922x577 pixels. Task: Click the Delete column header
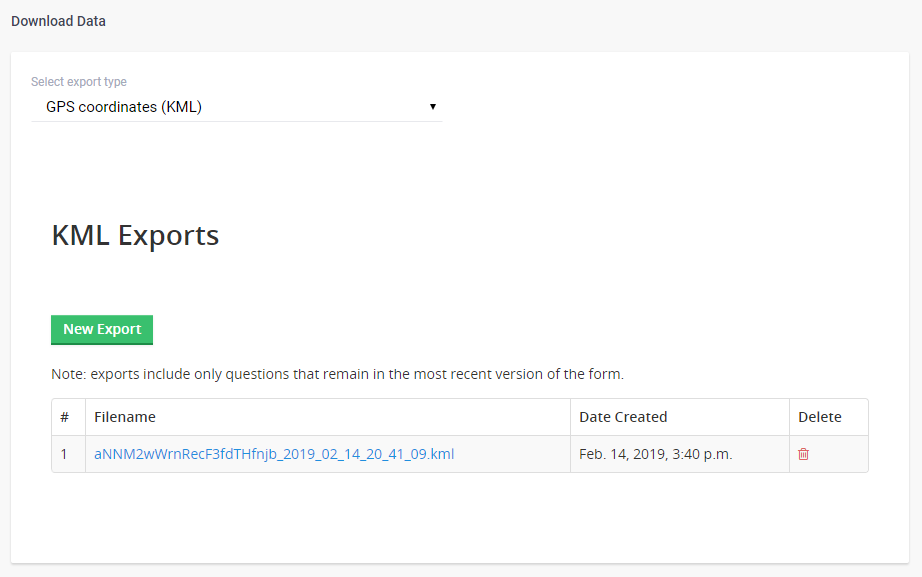pyautogui.click(x=820, y=417)
